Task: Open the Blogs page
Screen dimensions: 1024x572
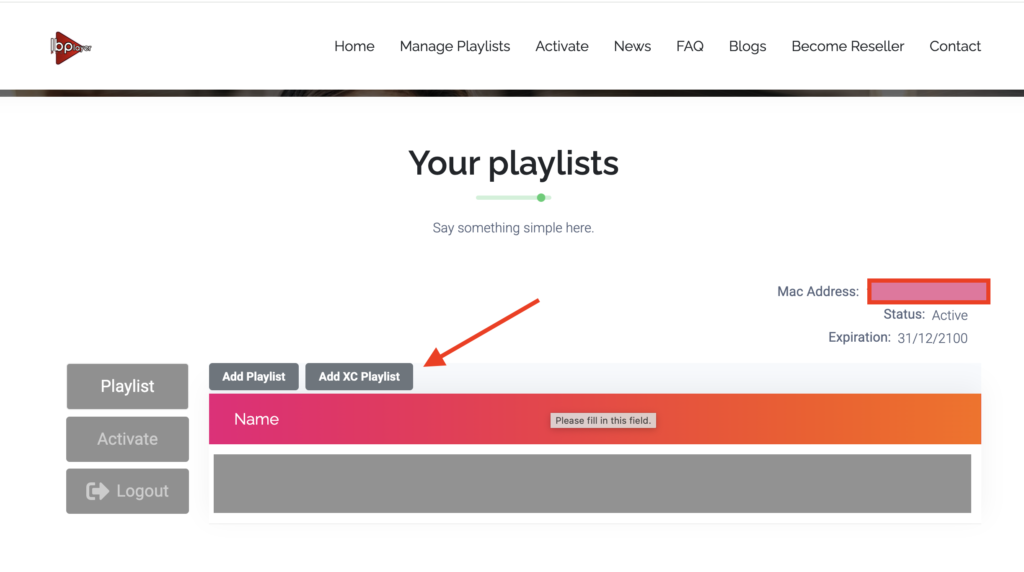Action: tap(747, 46)
